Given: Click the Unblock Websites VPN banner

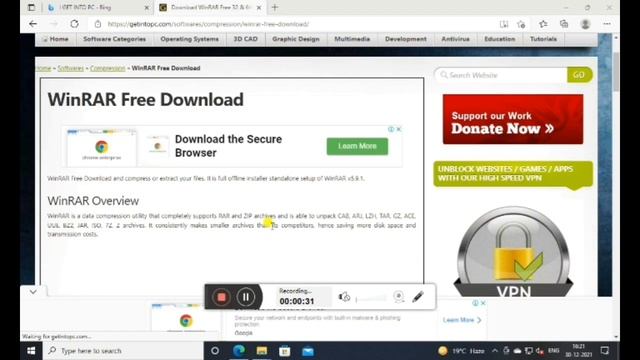Looking at the screenshot, I should [x=513, y=174].
